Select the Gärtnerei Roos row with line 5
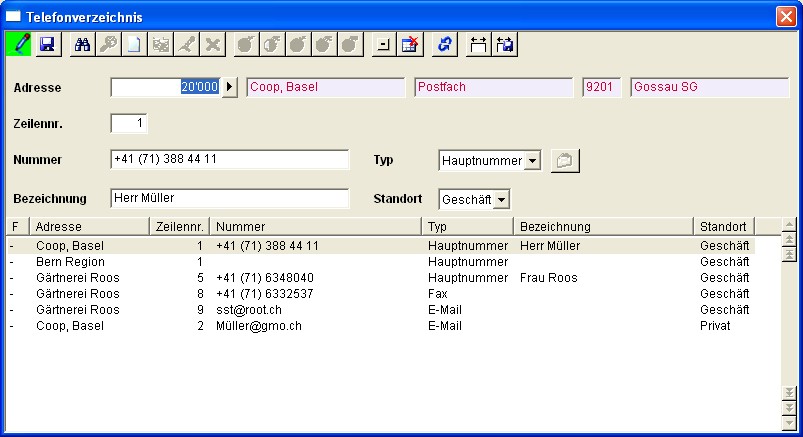Screen dimensions: 803x437 [x=381, y=278]
